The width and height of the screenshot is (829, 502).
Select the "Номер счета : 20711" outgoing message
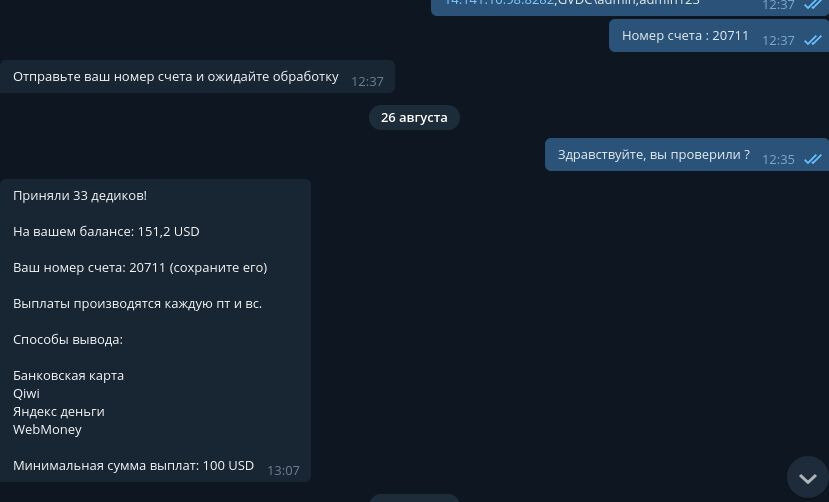[x=719, y=36]
